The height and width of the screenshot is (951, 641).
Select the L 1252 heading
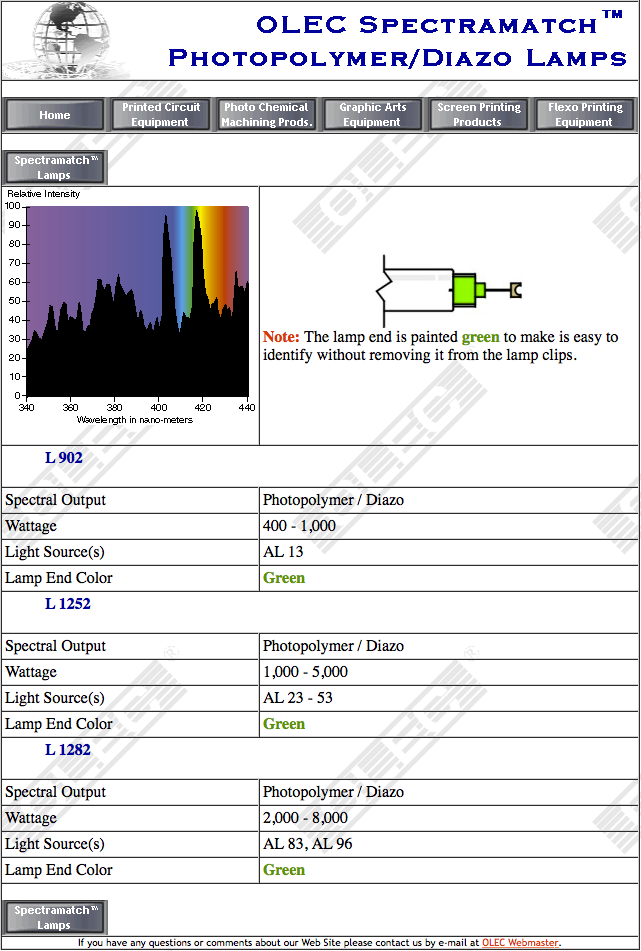click(x=67, y=603)
